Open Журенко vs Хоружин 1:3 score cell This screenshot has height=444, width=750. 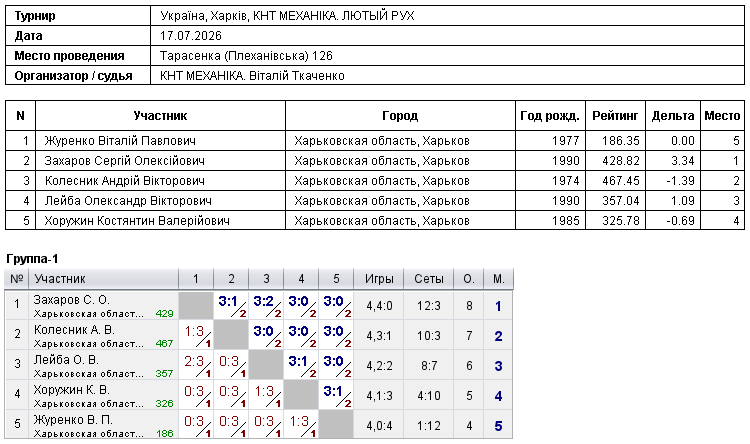click(301, 425)
